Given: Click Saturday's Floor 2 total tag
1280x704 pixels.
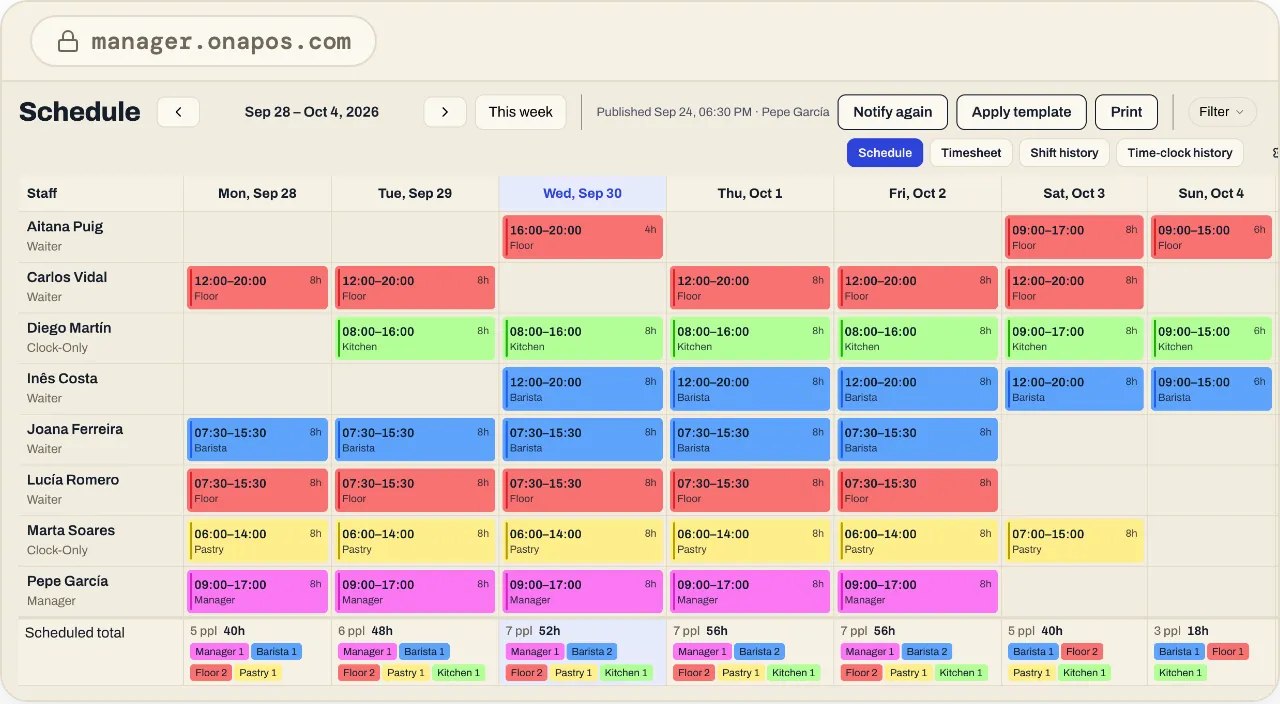Looking at the screenshot, I should pyautogui.click(x=1082, y=652).
